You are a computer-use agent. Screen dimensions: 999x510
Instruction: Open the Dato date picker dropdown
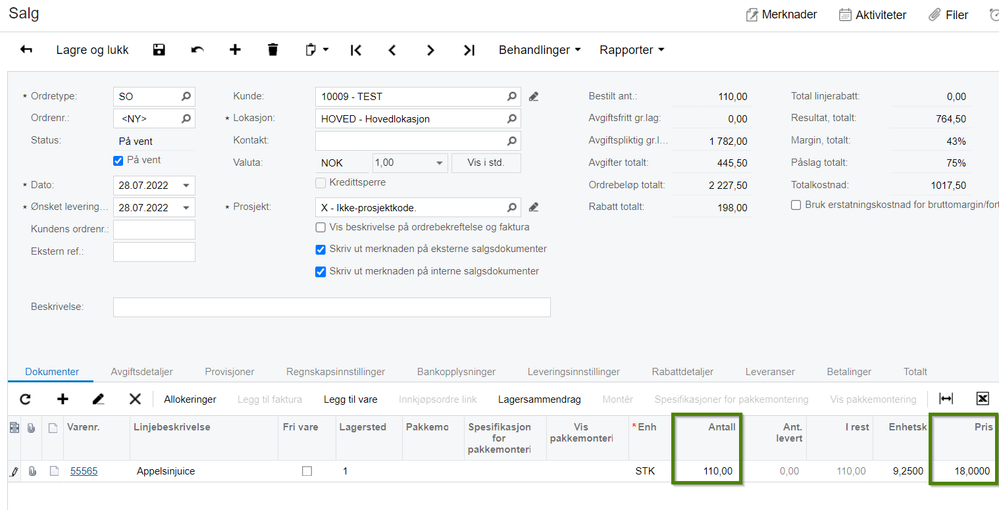[186, 186]
